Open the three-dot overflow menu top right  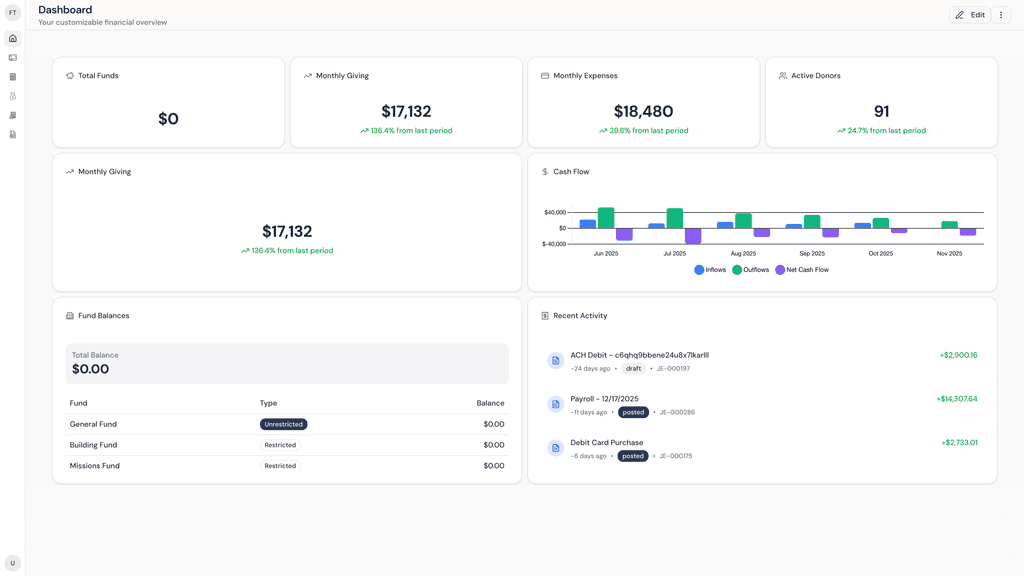click(1001, 14)
